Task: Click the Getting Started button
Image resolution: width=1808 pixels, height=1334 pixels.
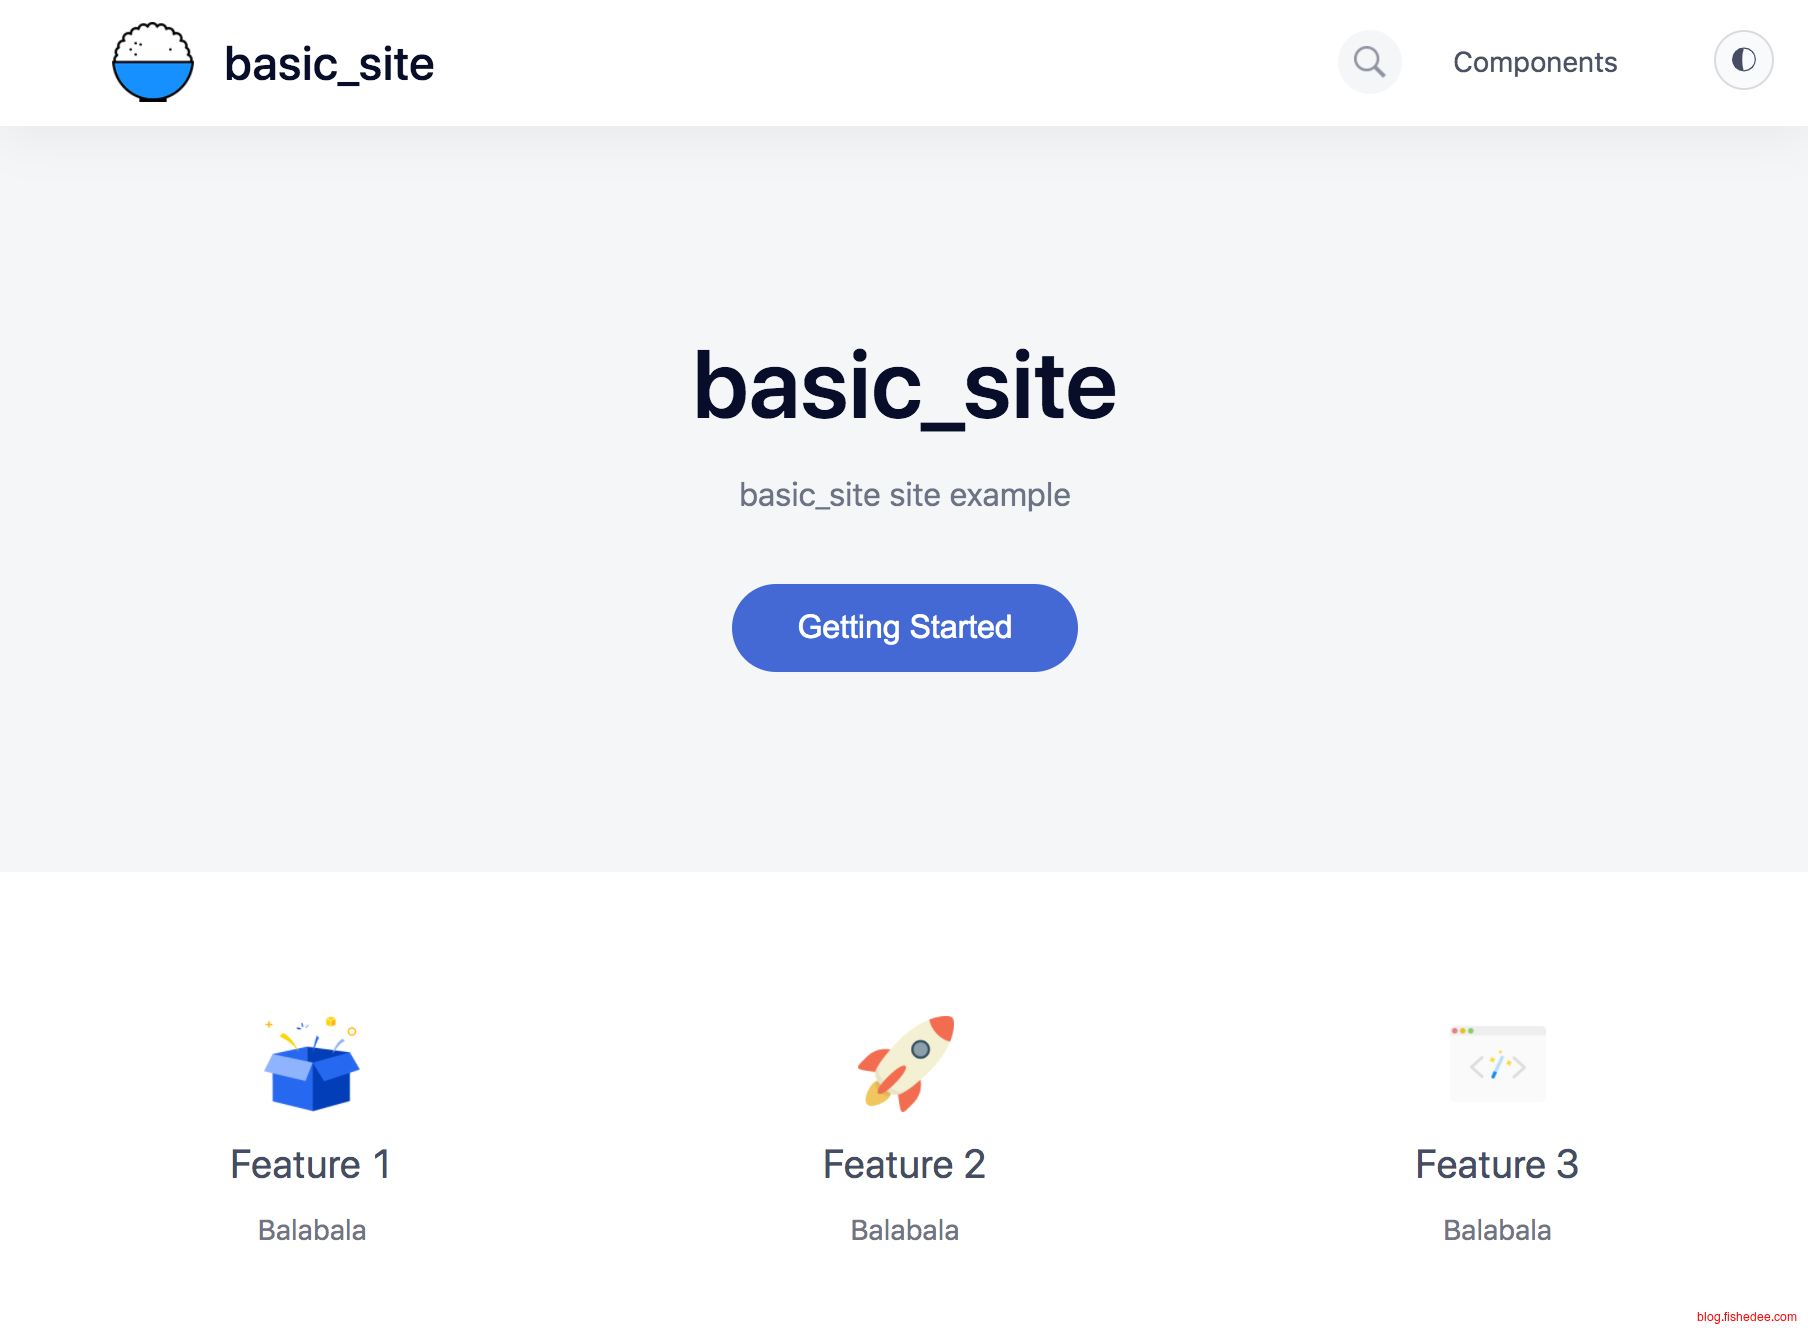Action: (904, 628)
